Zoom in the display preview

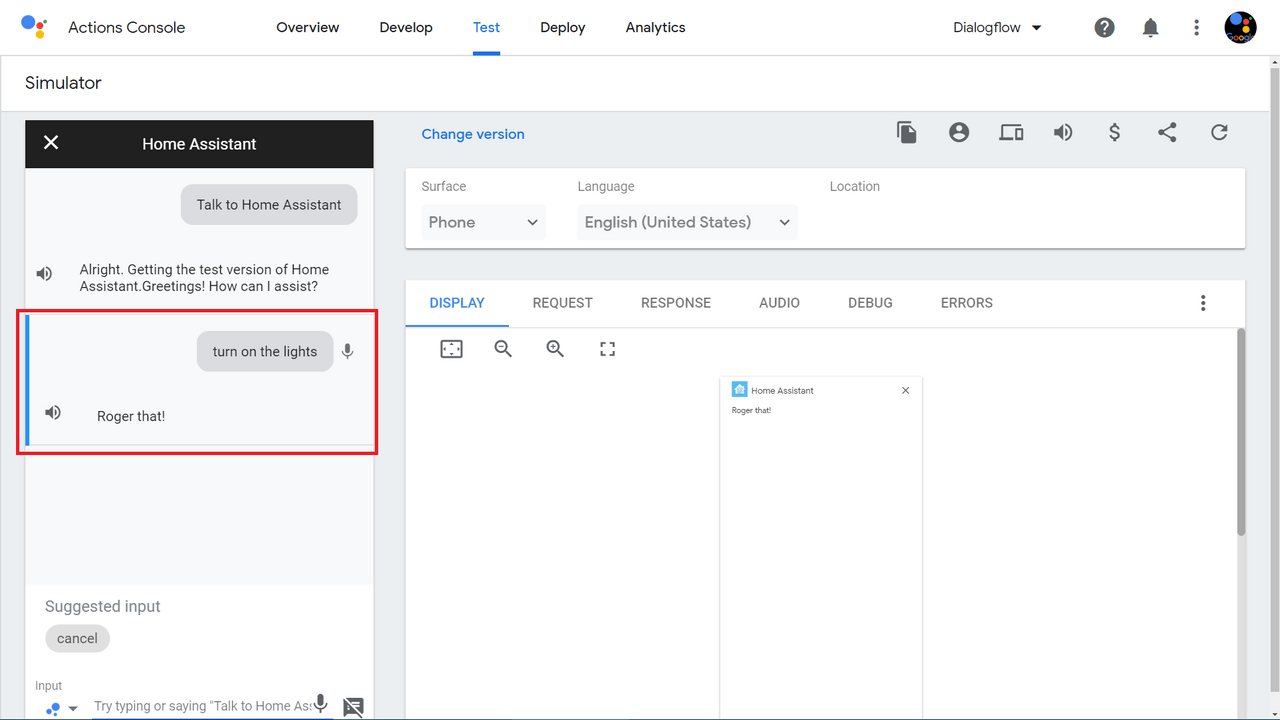point(555,349)
